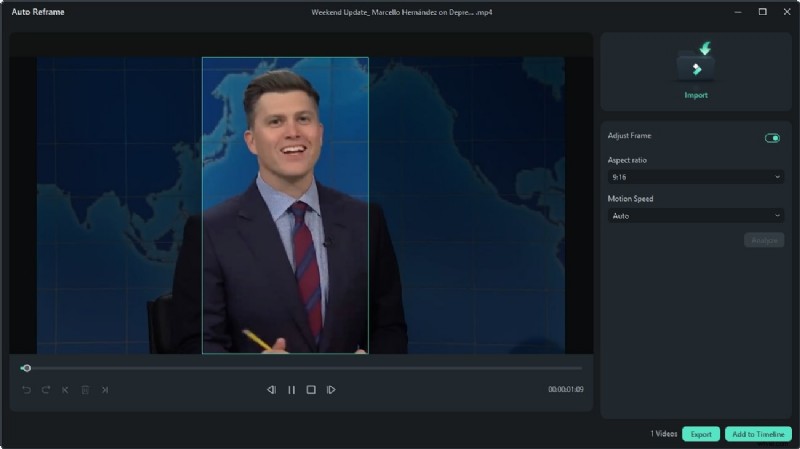Click the playhead on the progress slider
Screen dimensions: 800x449
(x=26, y=368)
